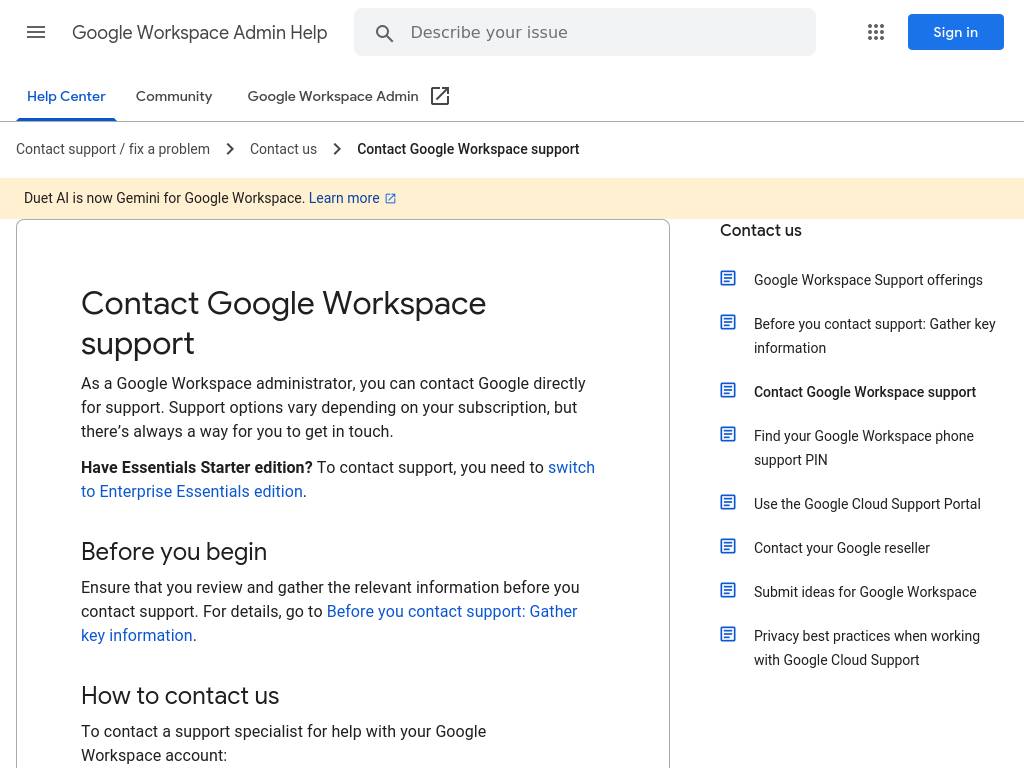
Task: Open the hamburger main menu
Action: pyautogui.click(x=36, y=33)
